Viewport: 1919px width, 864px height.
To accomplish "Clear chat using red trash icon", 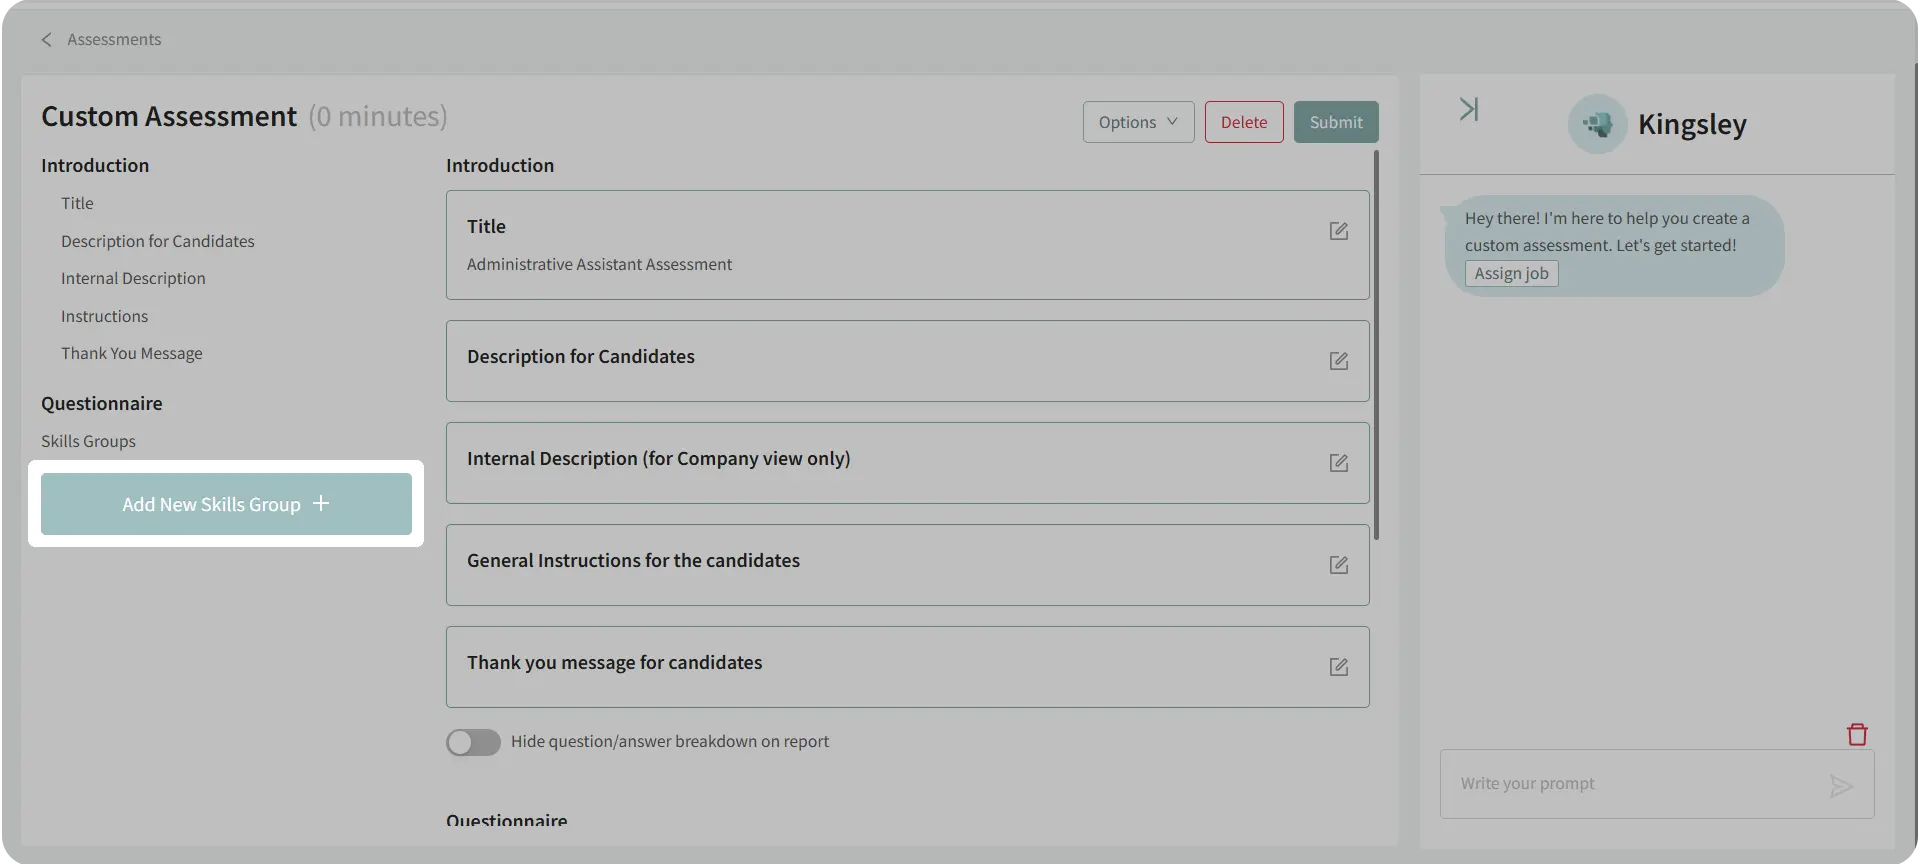I will click(1856, 735).
